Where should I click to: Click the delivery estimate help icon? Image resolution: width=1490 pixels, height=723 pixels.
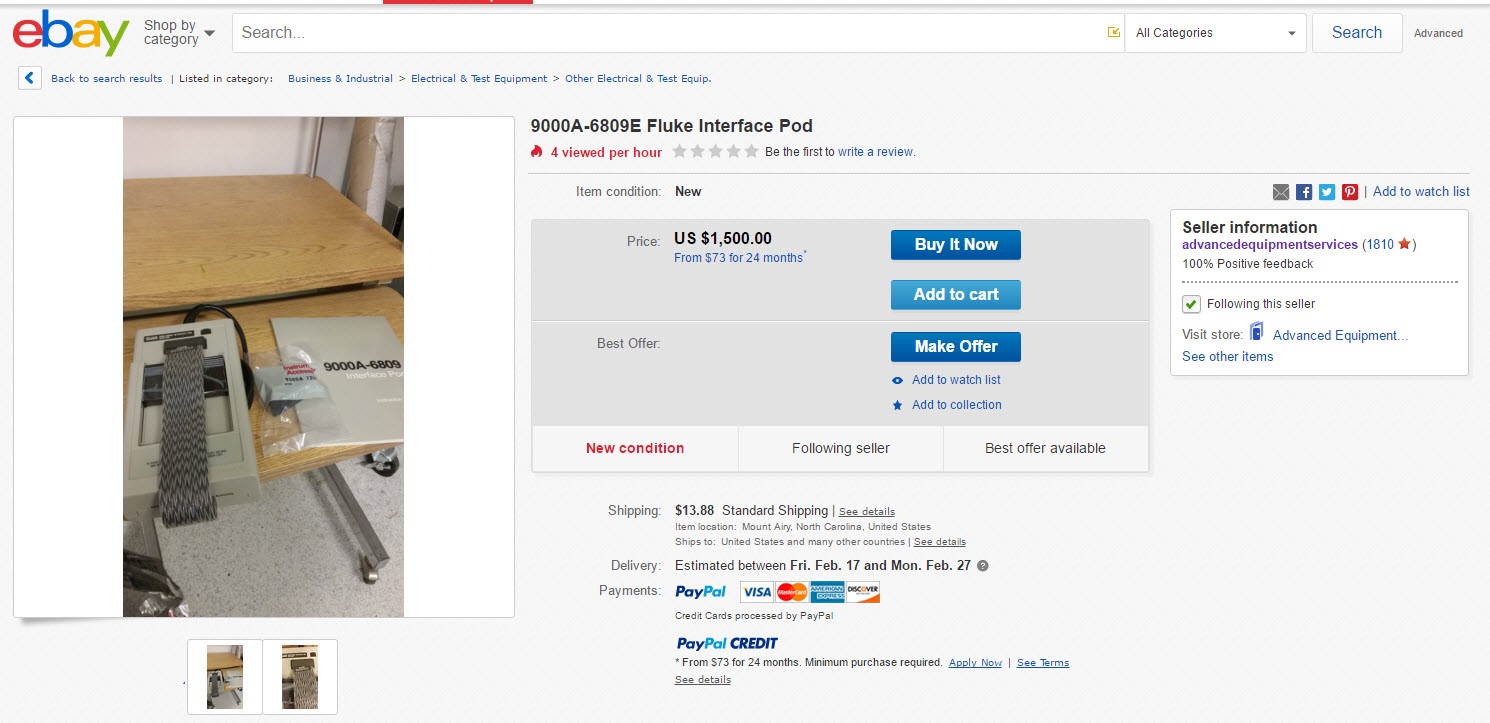pos(983,566)
